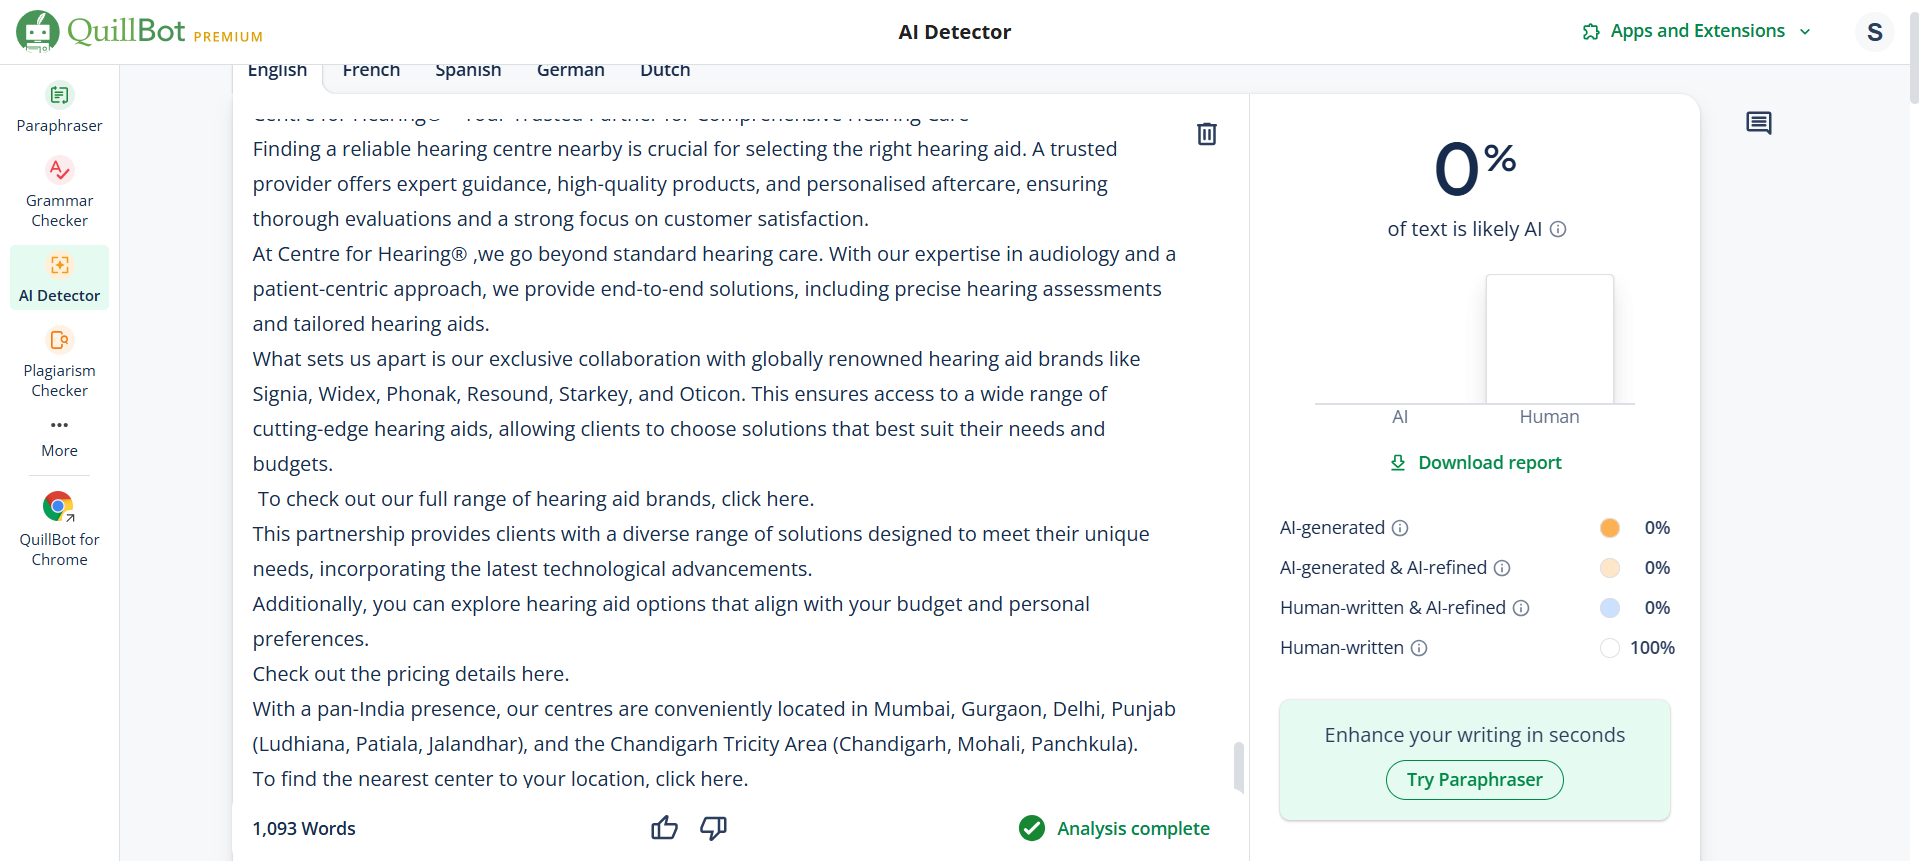
Task: Open the user account S avatar
Action: coord(1875,32)
